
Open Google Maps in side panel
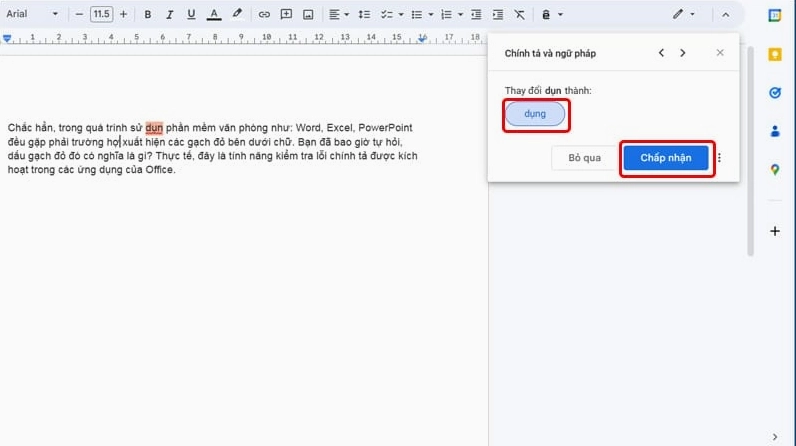pyautogui.click(x=775, y=169)
